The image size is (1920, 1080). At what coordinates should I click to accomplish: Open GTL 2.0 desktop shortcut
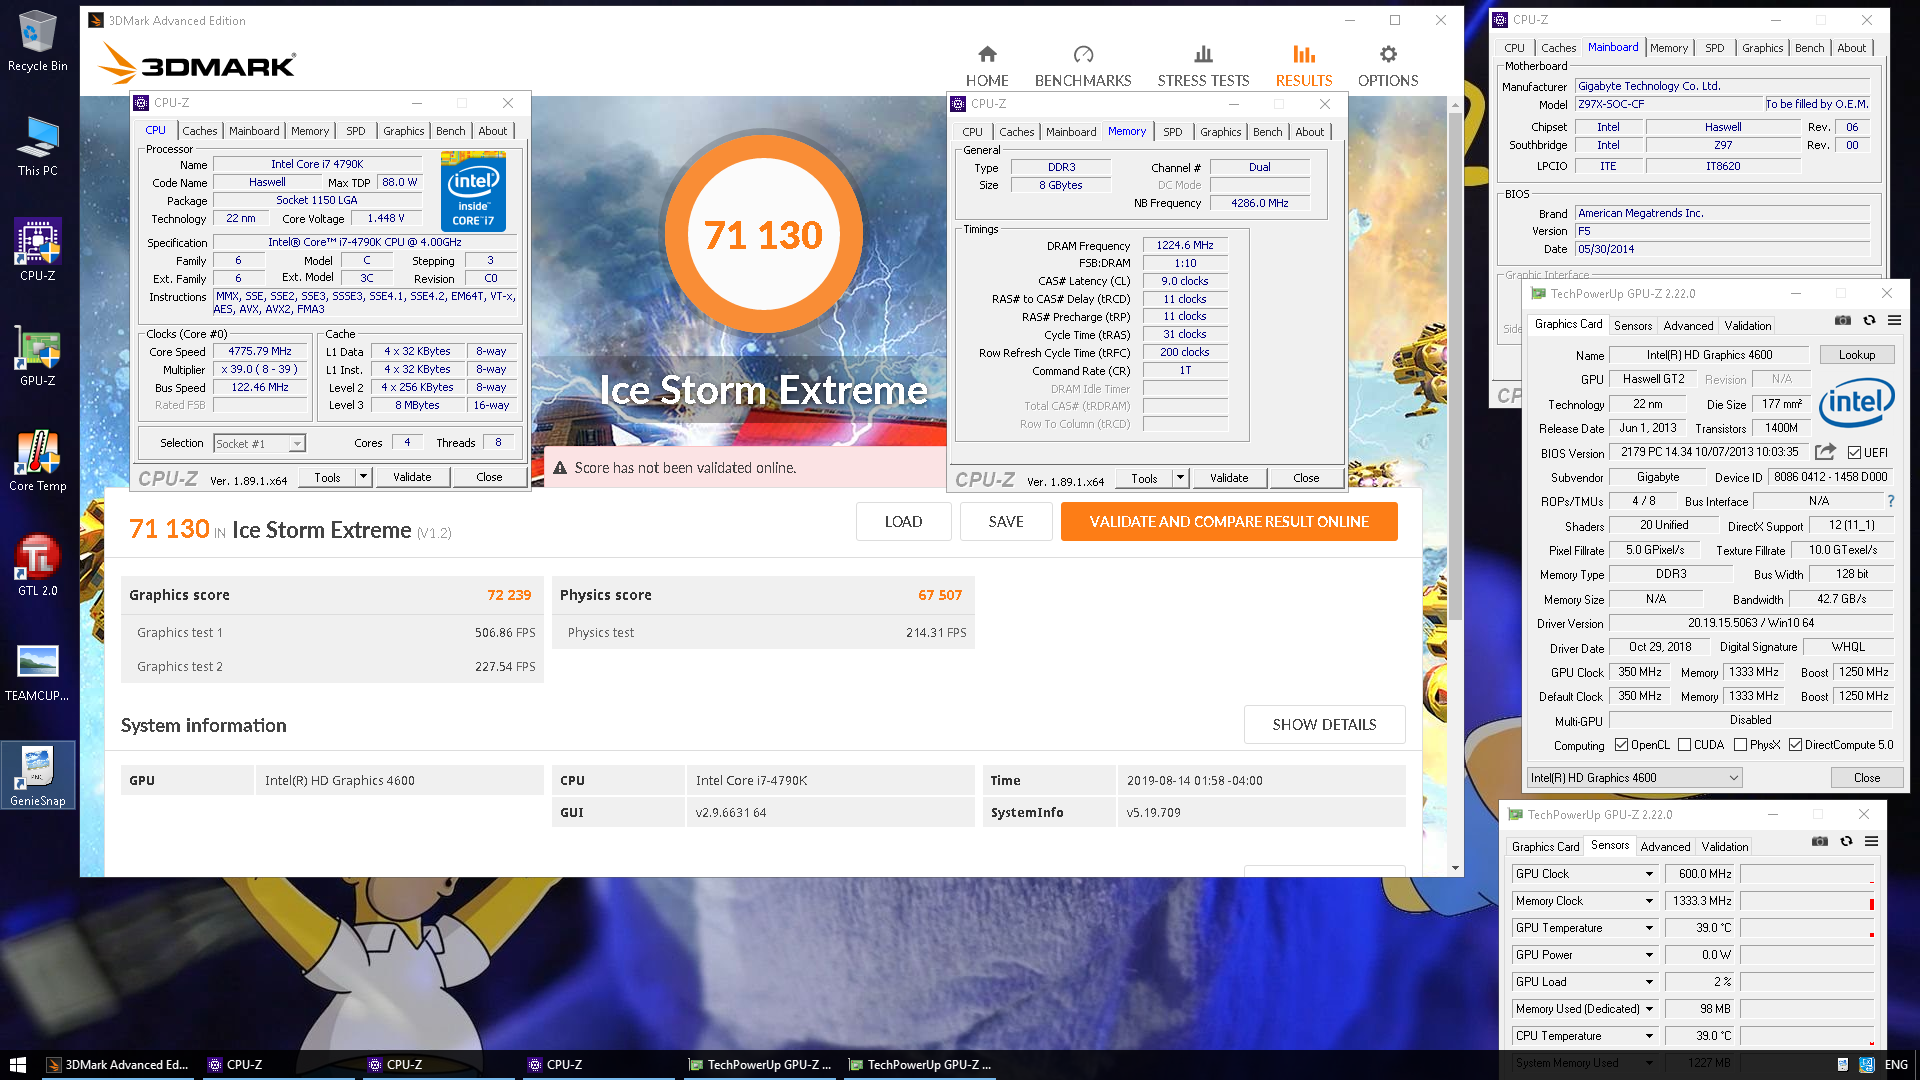[x=37, y=565]
